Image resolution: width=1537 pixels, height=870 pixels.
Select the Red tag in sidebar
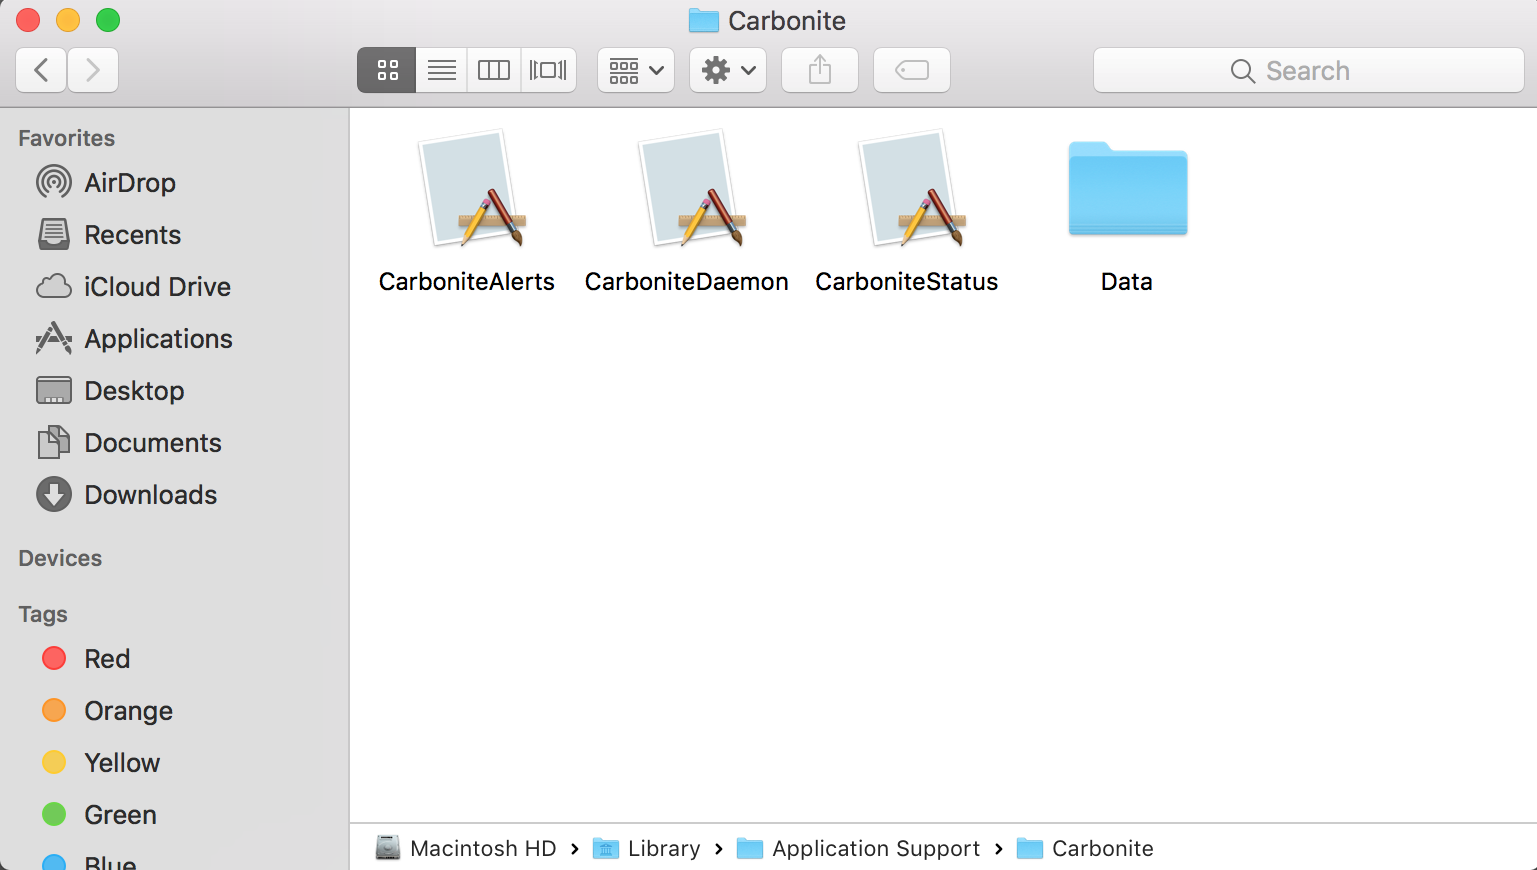(106, 659)
